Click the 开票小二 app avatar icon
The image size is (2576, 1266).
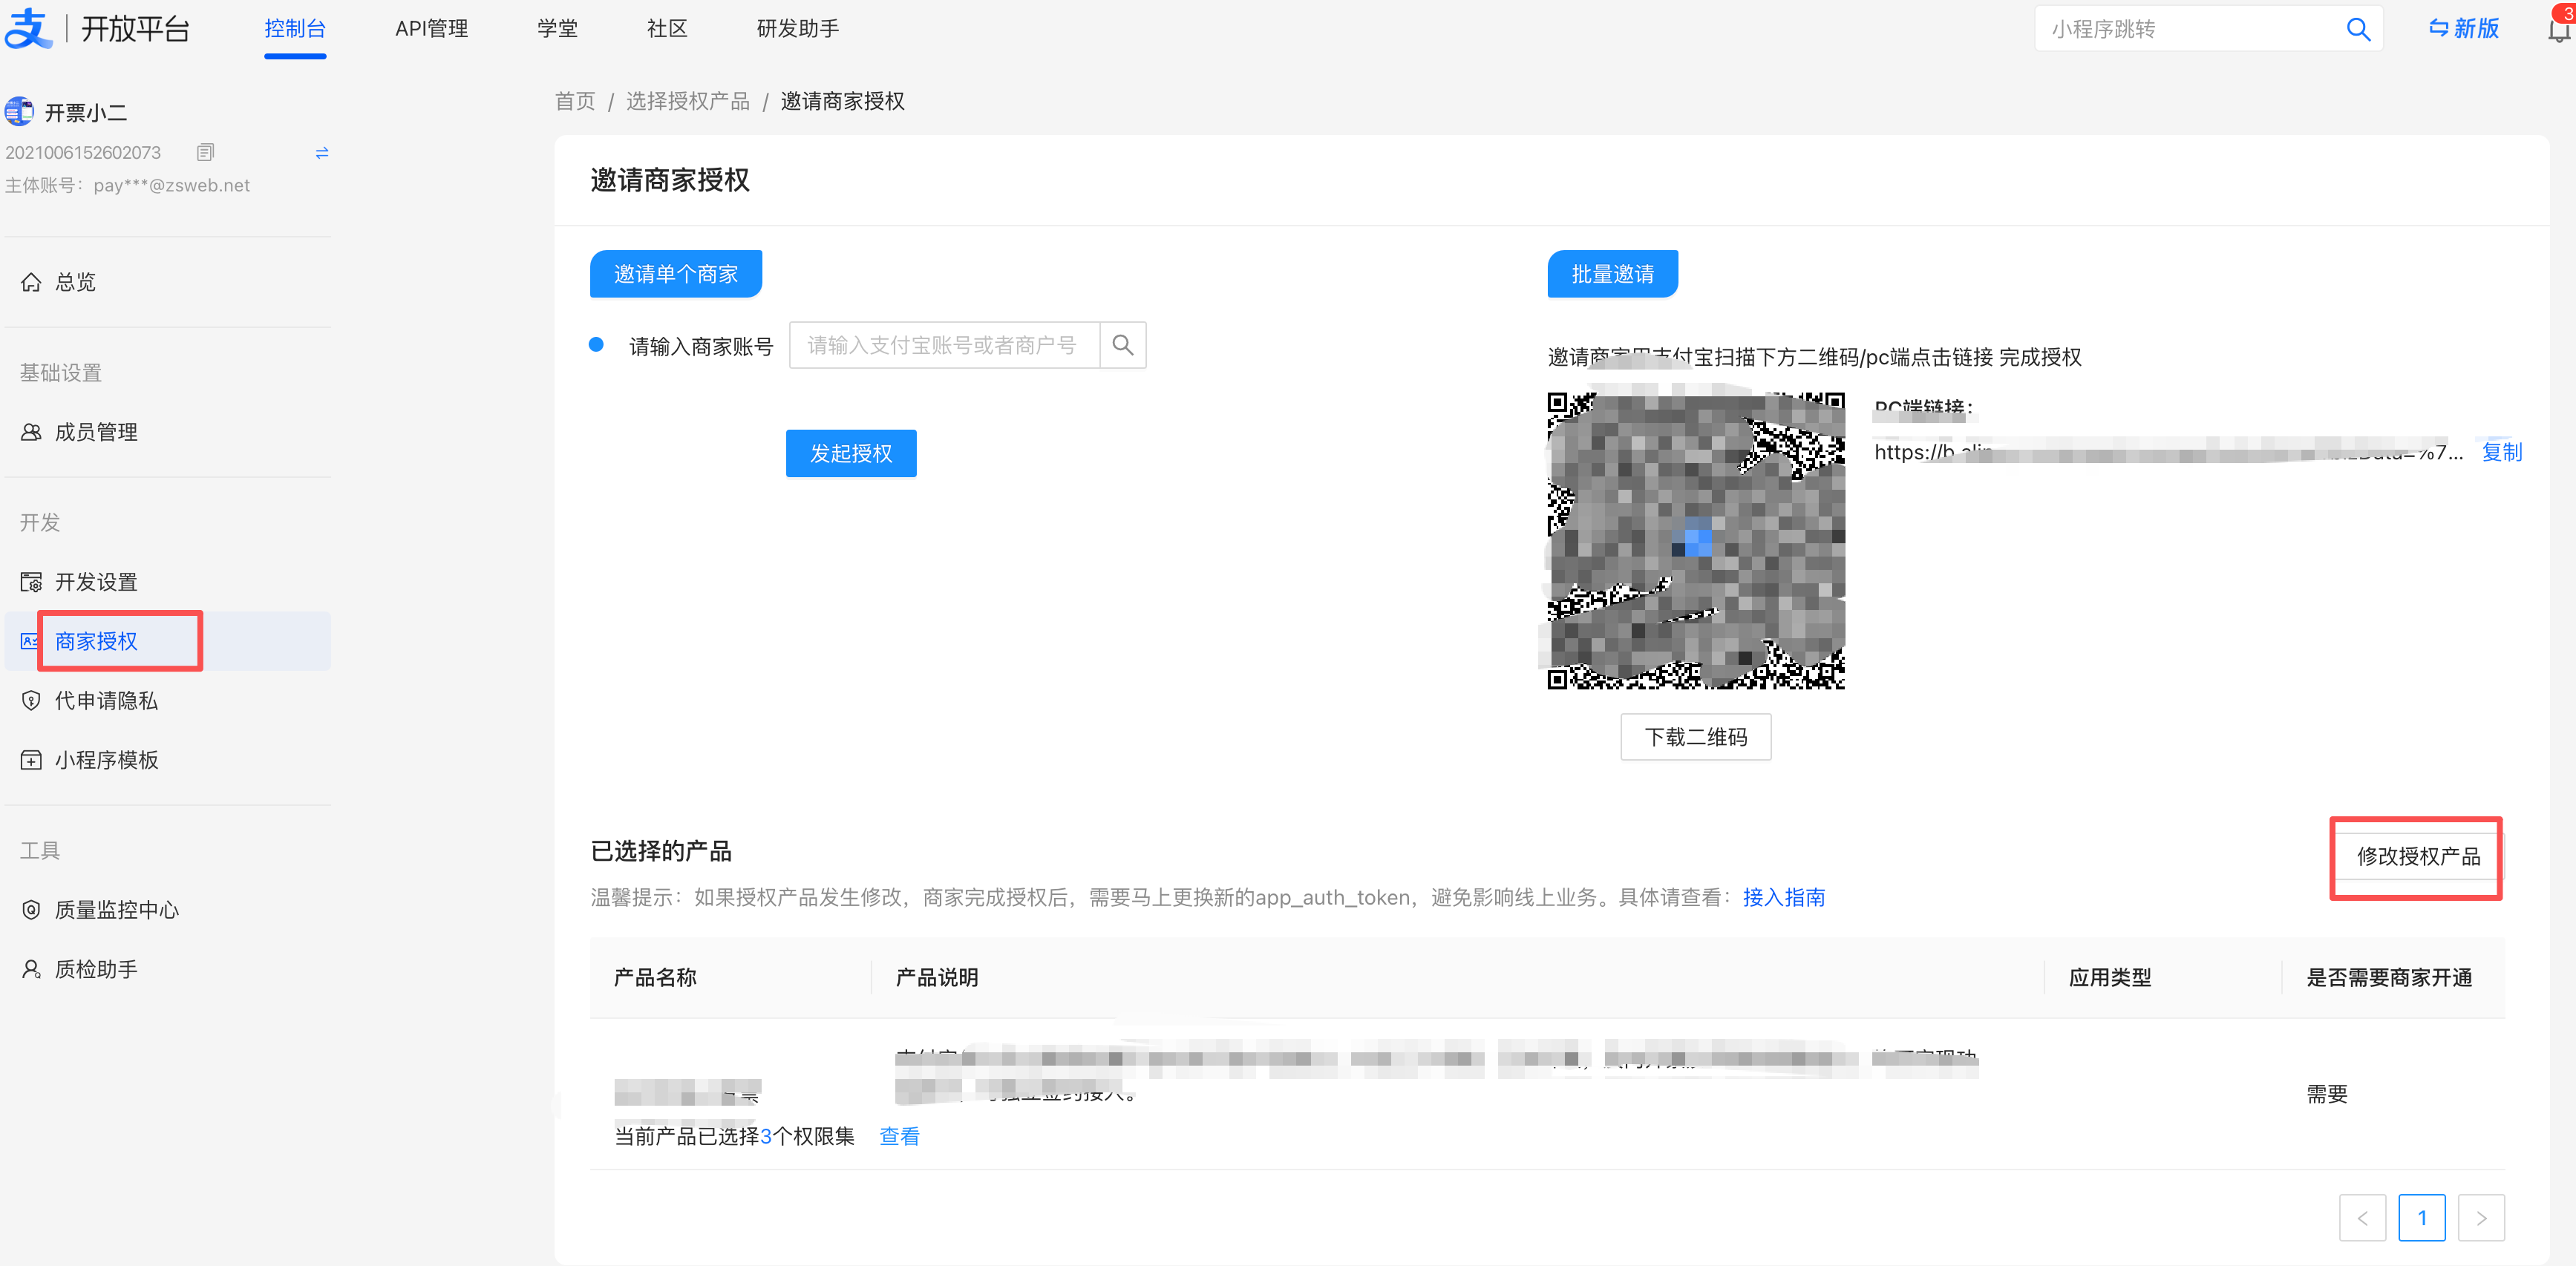click(19, 111)
